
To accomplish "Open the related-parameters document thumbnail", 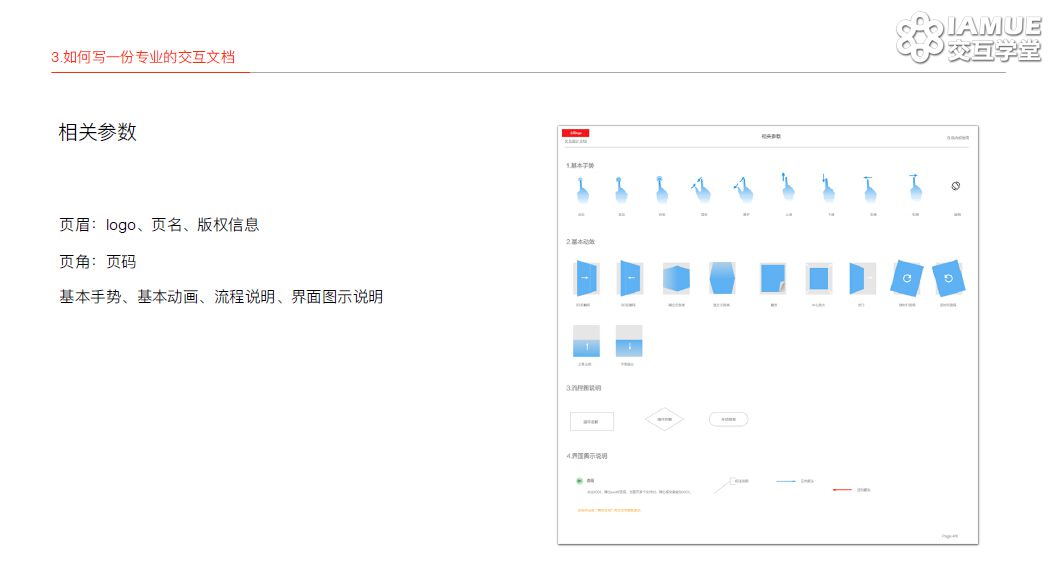I will 768,334.
